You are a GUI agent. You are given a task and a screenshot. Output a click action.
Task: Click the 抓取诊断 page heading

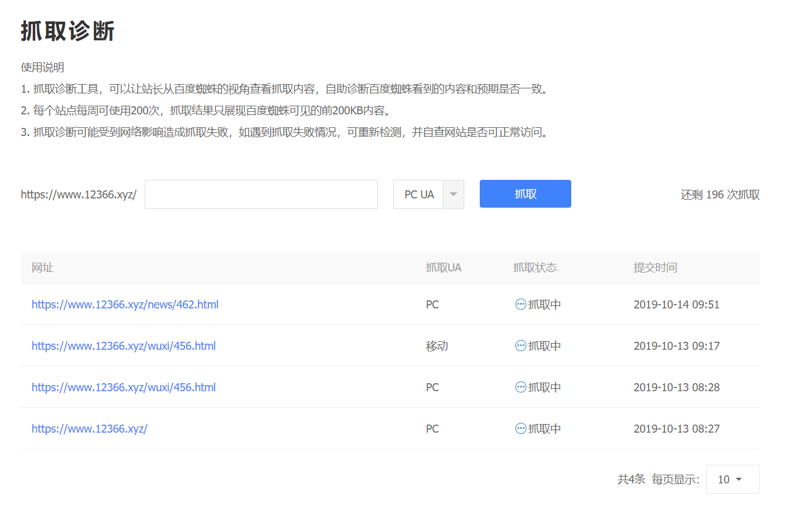[67, 31]
